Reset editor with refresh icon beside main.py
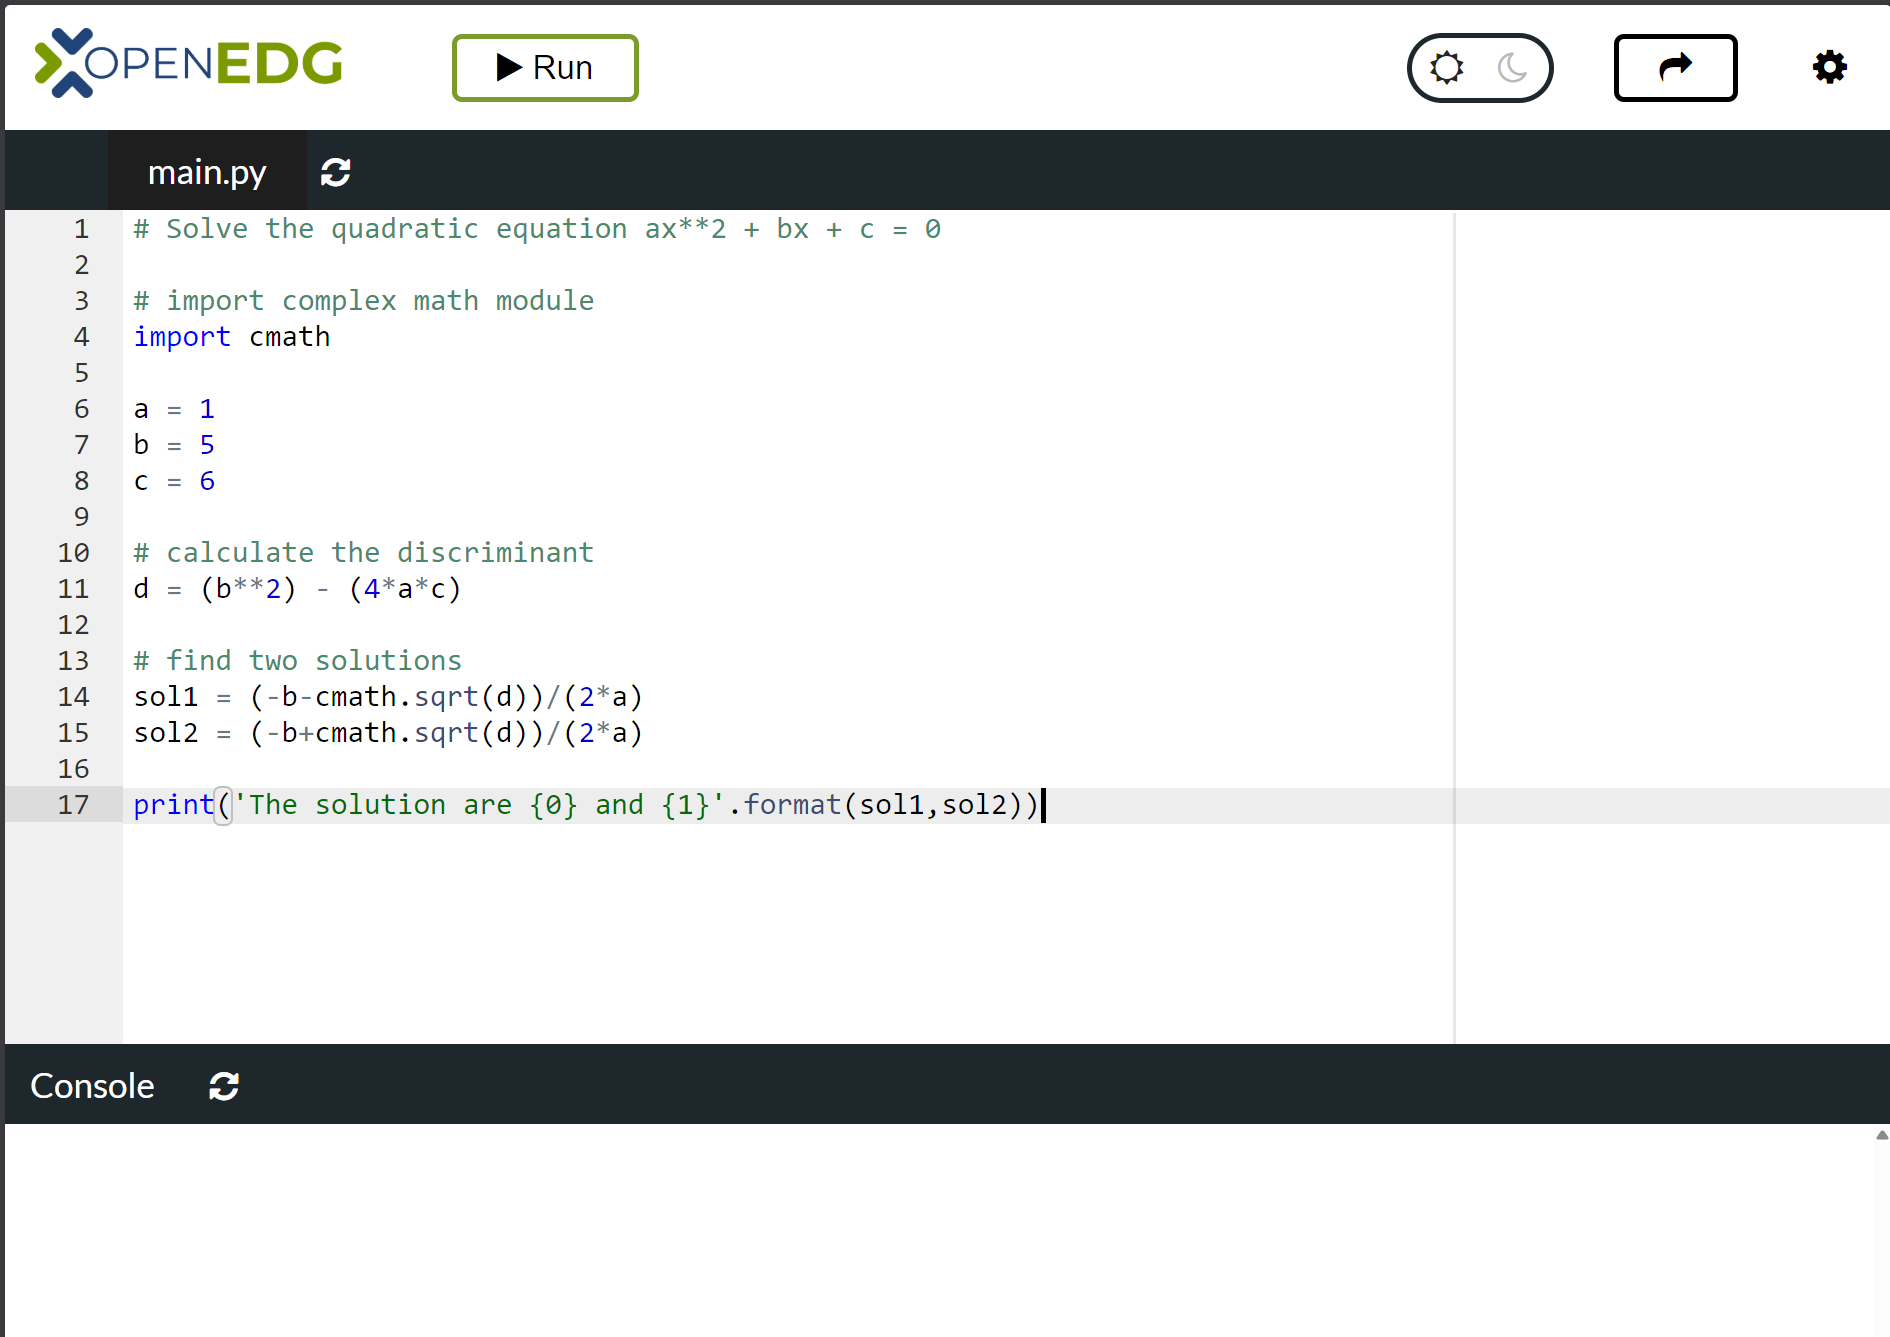The width and height of the screenshot is (1890, 1337). pyautogui.click(x=335, y=172)
